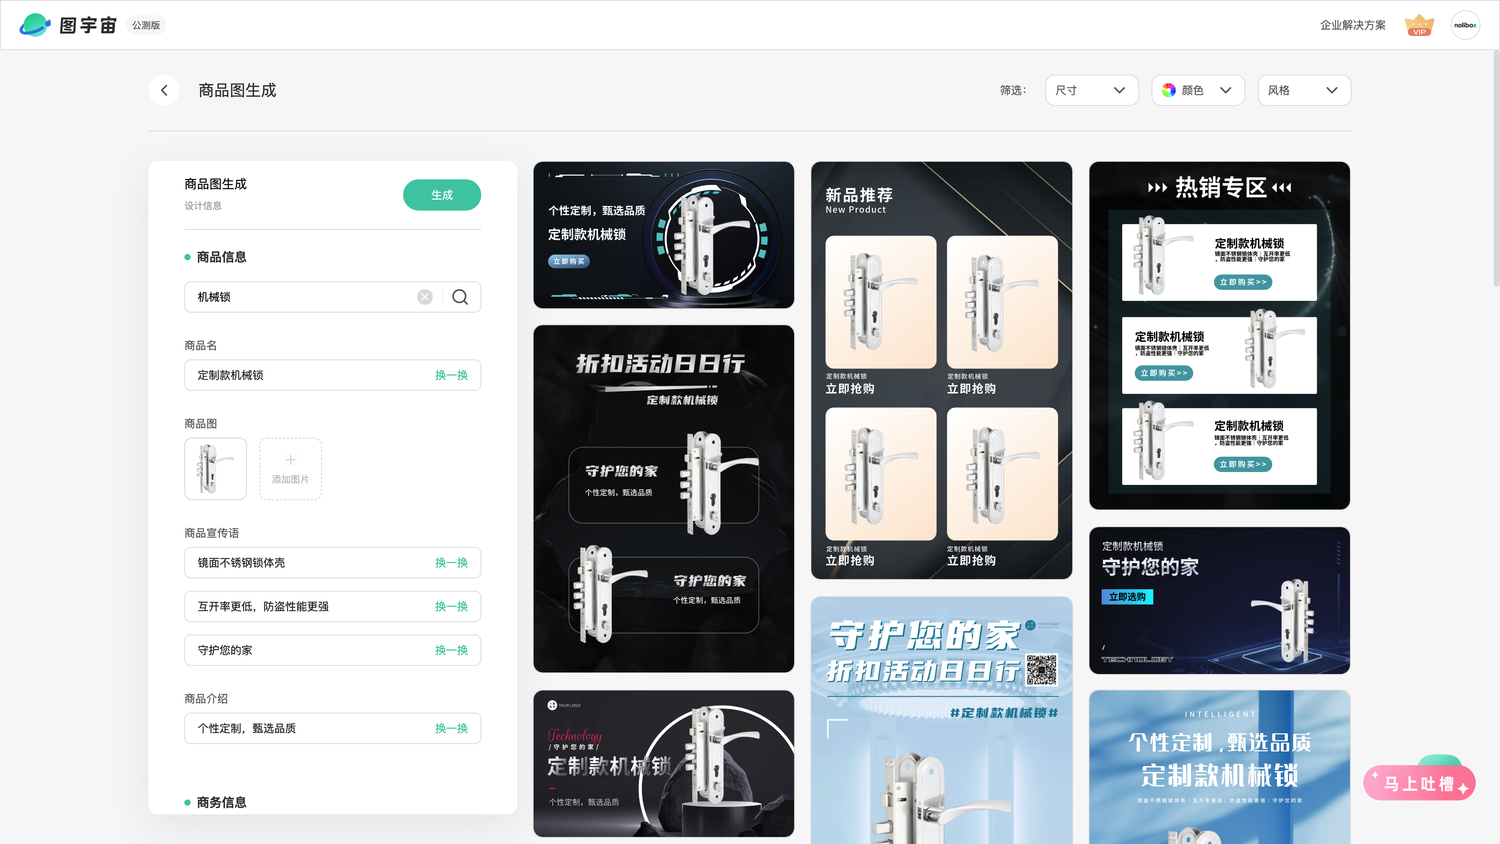Clear the 机械锁 search field
The width and height of the screenshot is (1500, 844).
(425, 297)
